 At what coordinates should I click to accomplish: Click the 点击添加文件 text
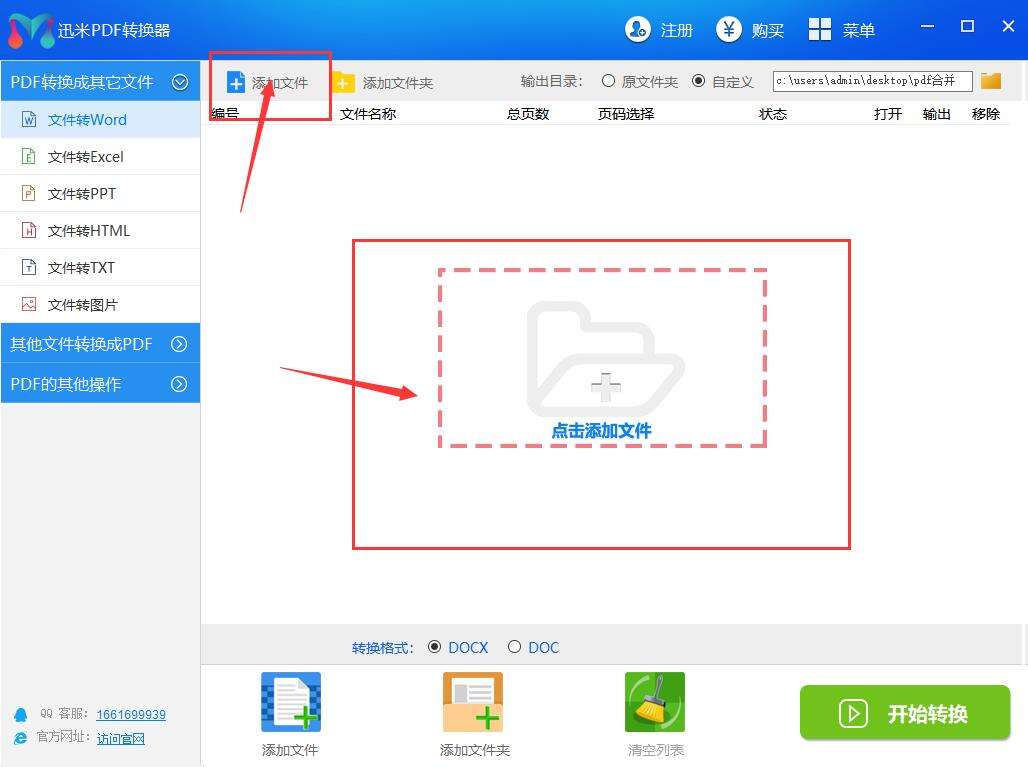click(601, 431)
